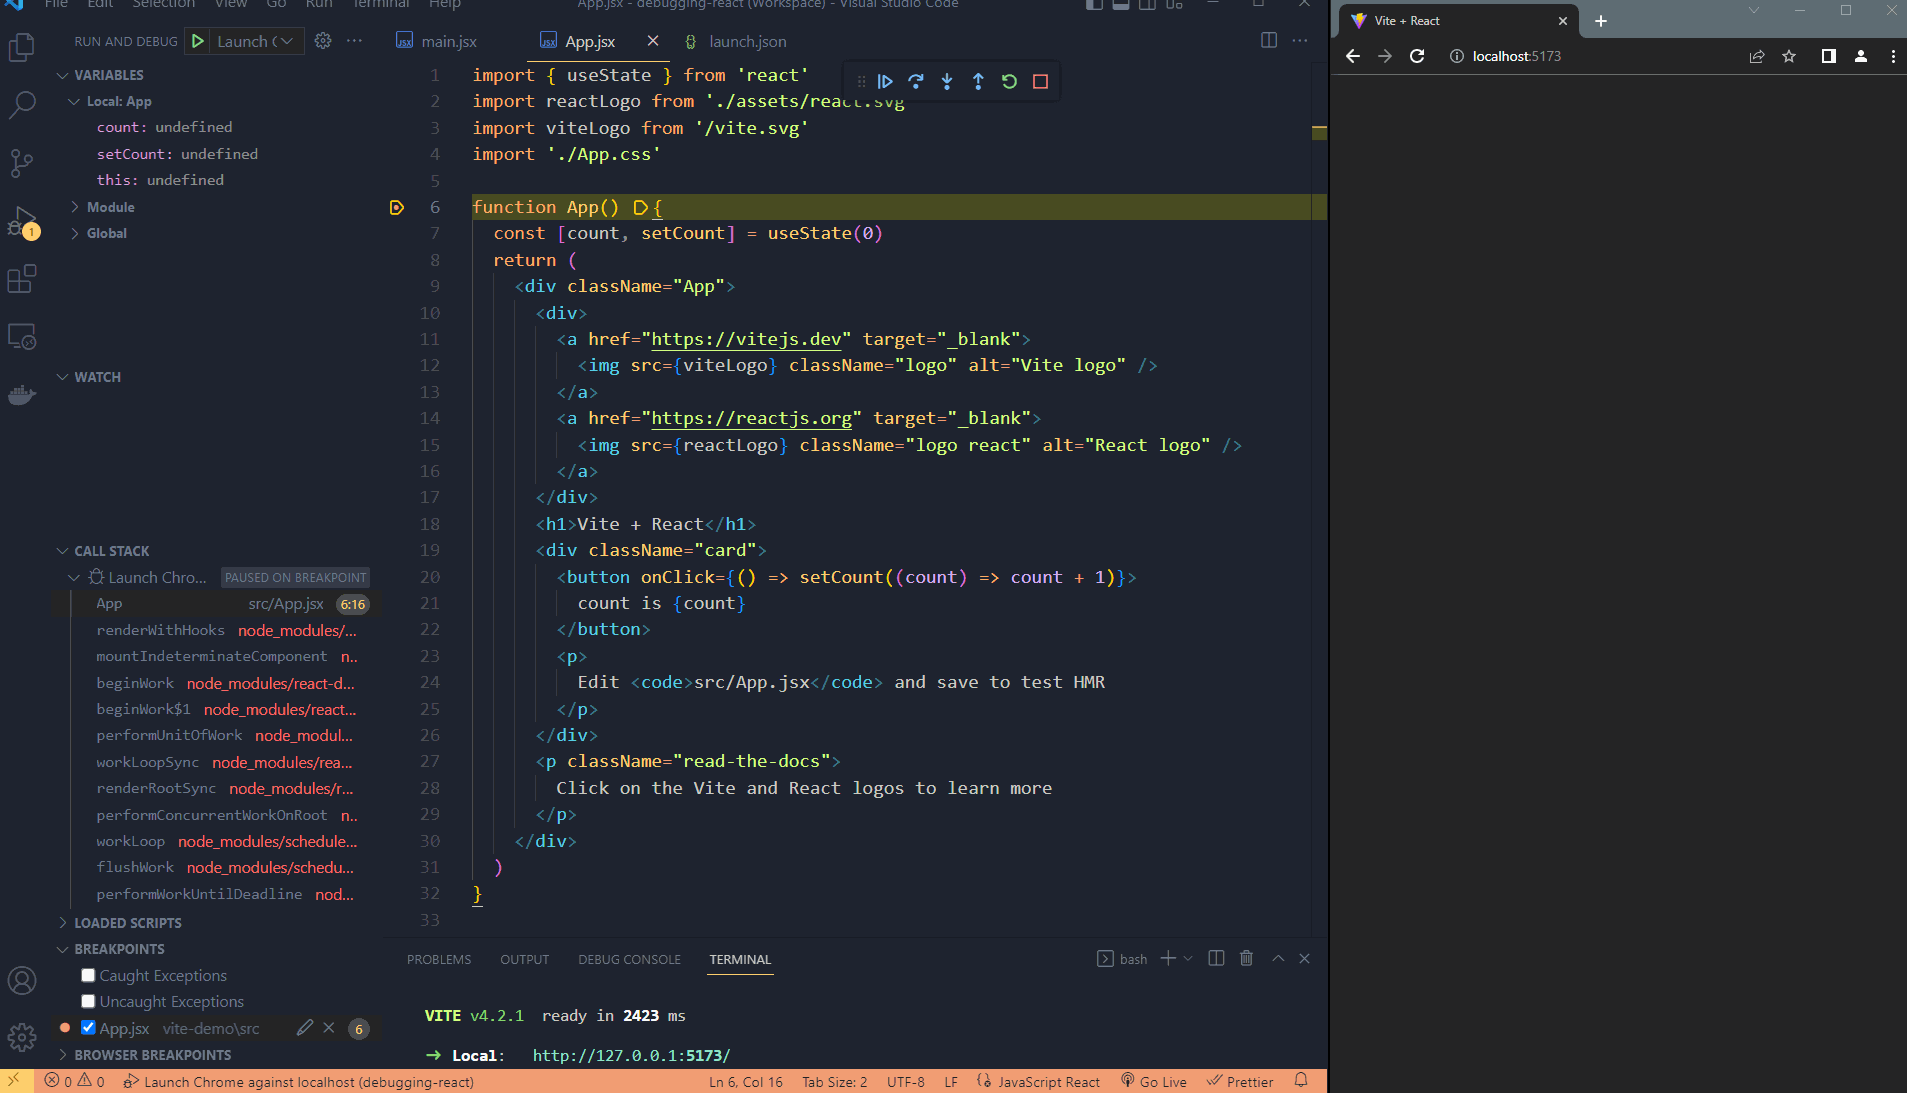Open the Explorer view in activity bar
1907x1093 pixels.
(x=22, y=47)
